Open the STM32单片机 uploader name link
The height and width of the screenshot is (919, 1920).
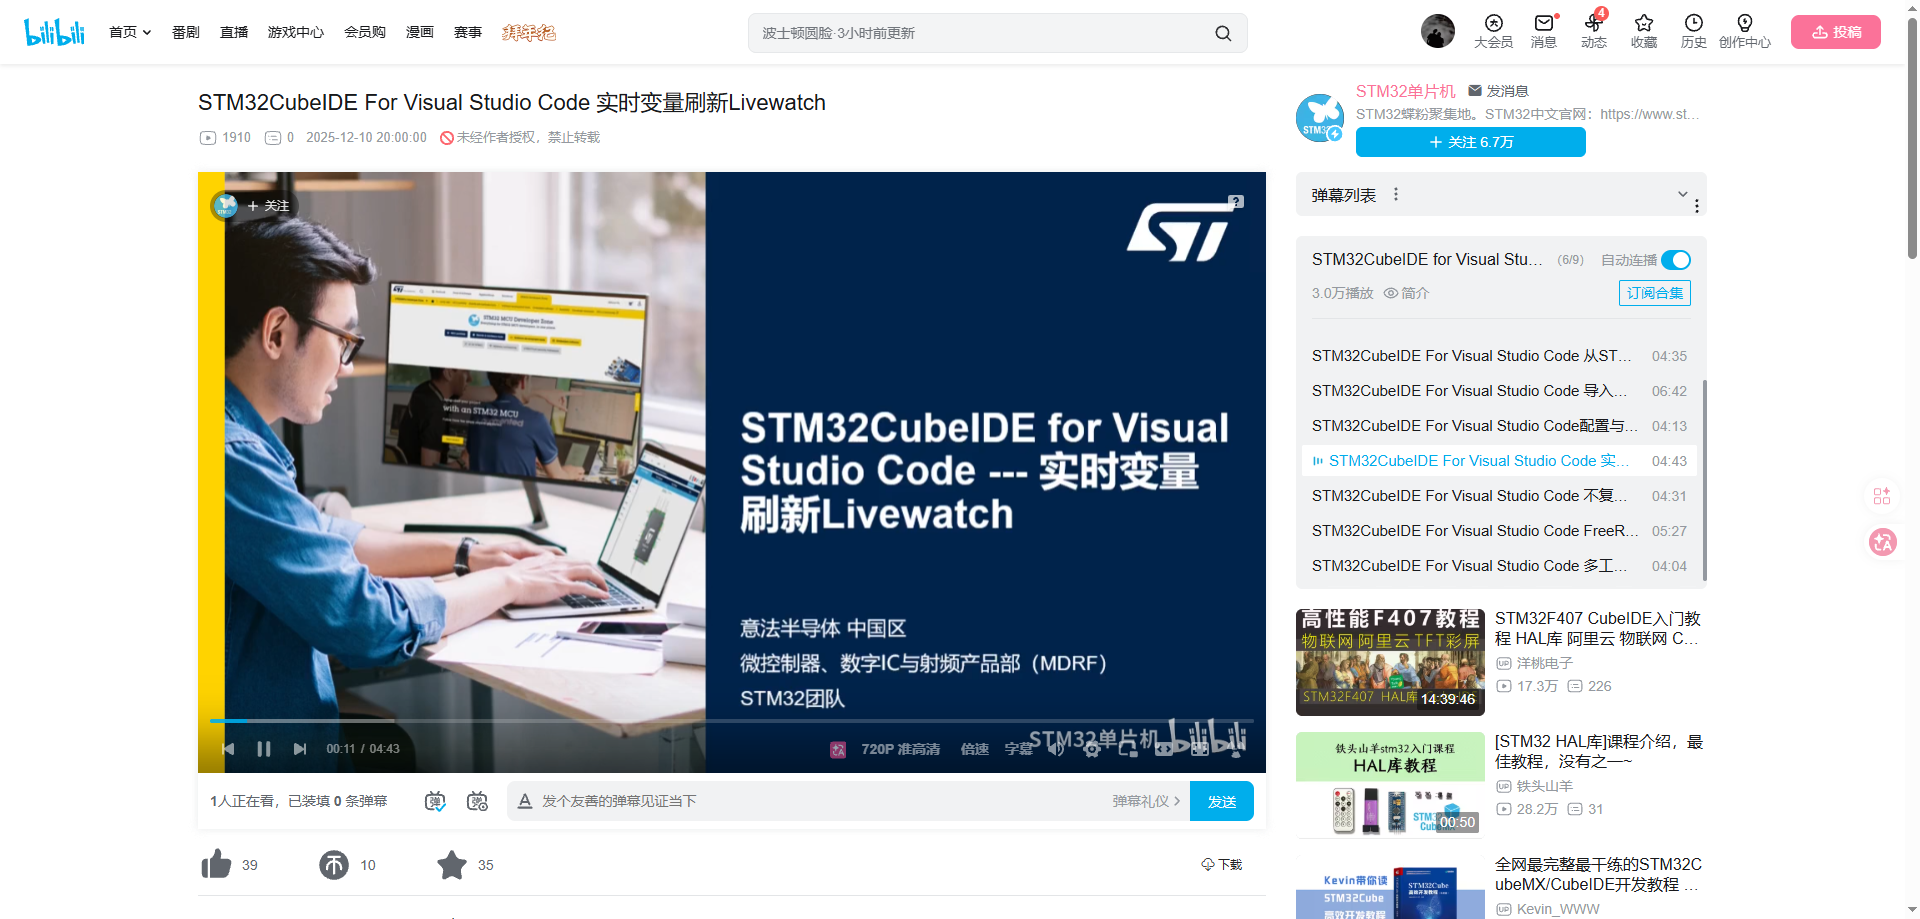pyautogui.click(x=1406, y=91)
